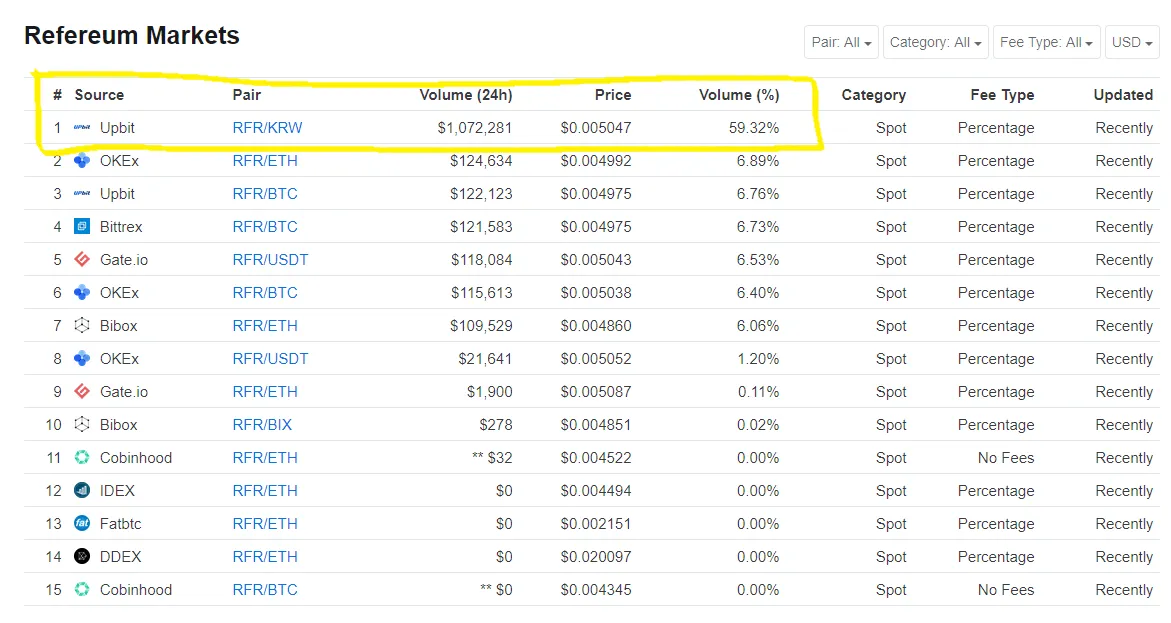The height and width of the screenshot is (623, 1171).
Task: Open the Pair: All filter dropdown
Action: click(841, 42)
